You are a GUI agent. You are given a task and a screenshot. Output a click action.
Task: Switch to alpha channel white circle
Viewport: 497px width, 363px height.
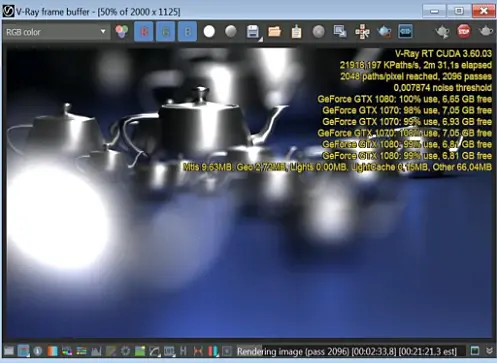pyautogui.click(x=209, y=32)
